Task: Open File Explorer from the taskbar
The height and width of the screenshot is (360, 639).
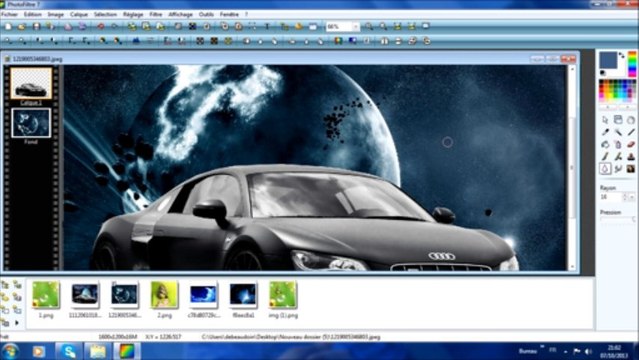Action: [98, 351]
